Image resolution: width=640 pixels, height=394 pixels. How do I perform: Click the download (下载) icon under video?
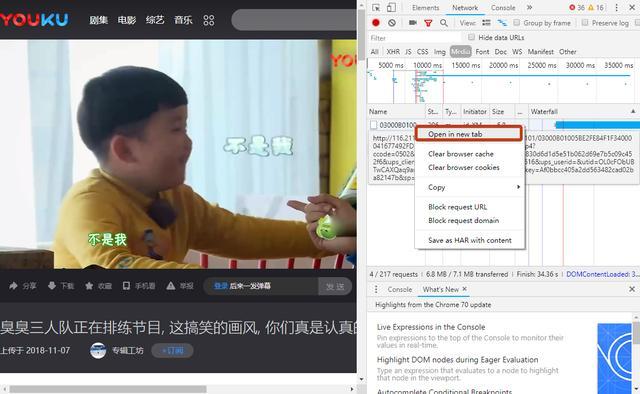tap(52, 286)
